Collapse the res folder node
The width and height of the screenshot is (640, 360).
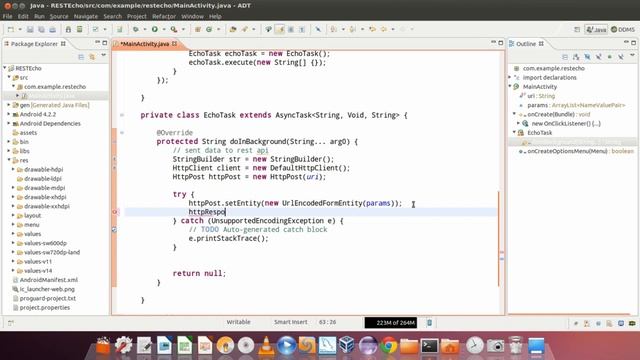(9, 160)
